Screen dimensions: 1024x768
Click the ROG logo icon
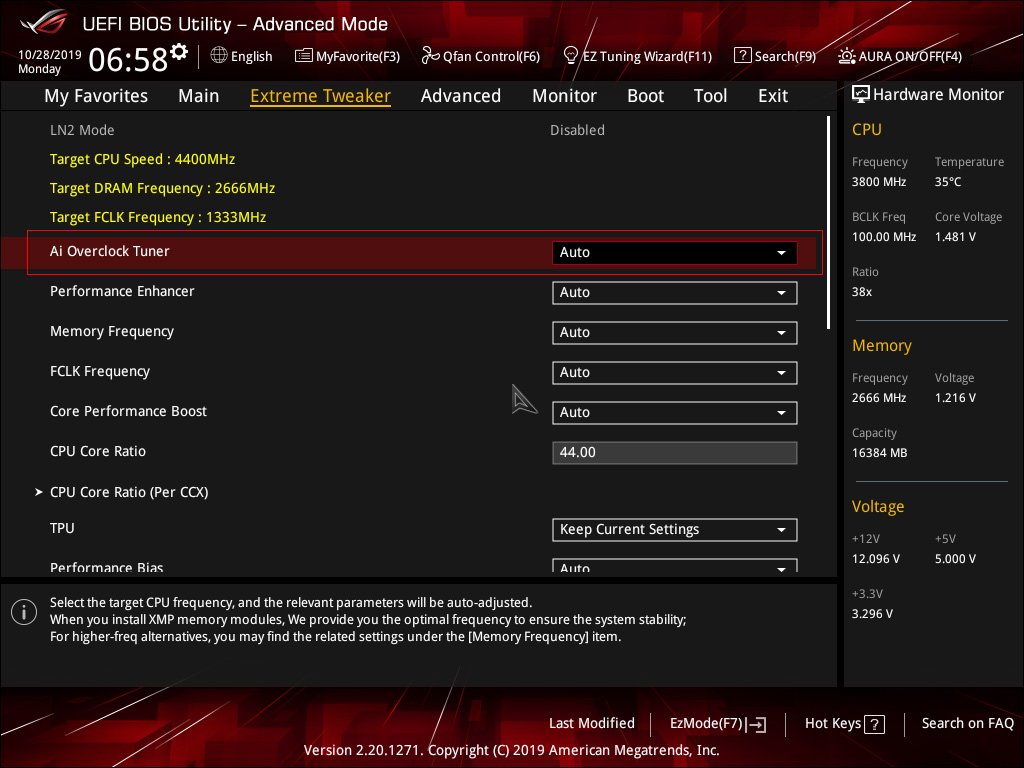[x=43, y=23]
